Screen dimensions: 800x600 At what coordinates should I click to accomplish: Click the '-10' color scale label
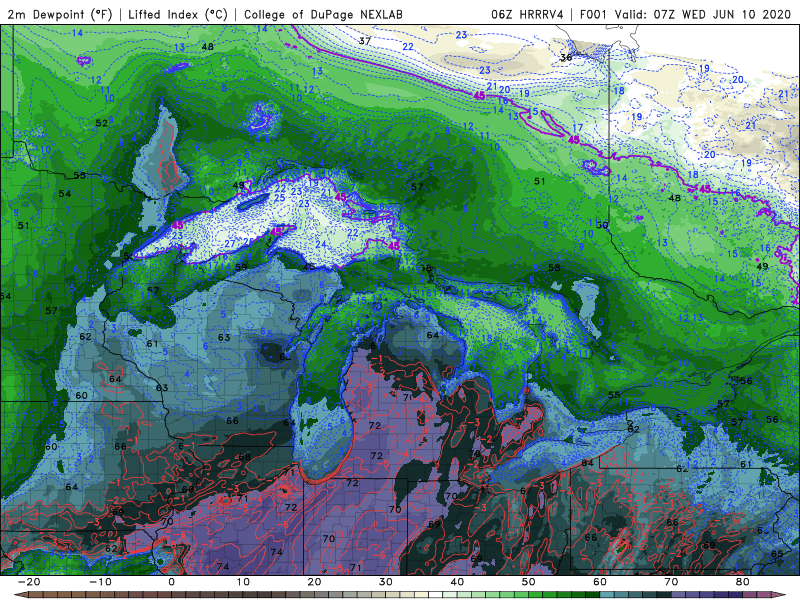pyautogui.click(x=100, y=582)
